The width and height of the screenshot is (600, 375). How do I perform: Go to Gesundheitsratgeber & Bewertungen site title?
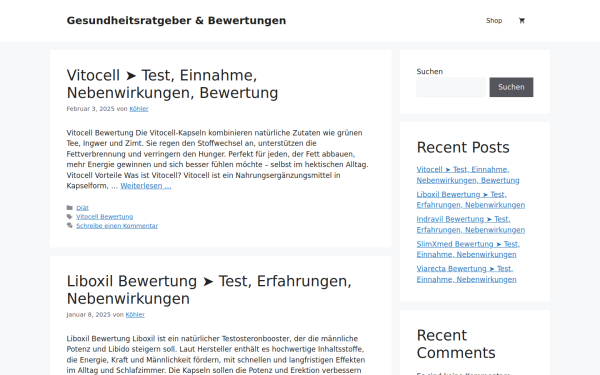176,20
